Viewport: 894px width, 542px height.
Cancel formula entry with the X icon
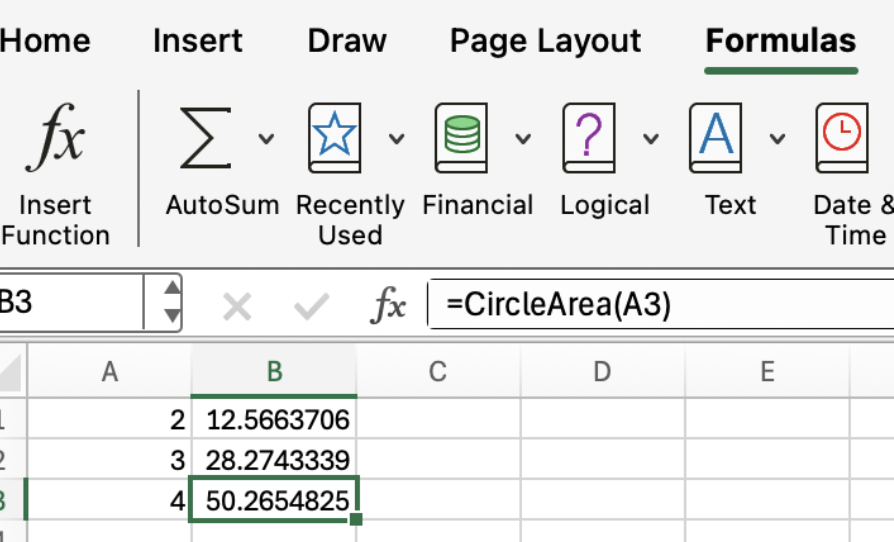click(x=237, y=307)
